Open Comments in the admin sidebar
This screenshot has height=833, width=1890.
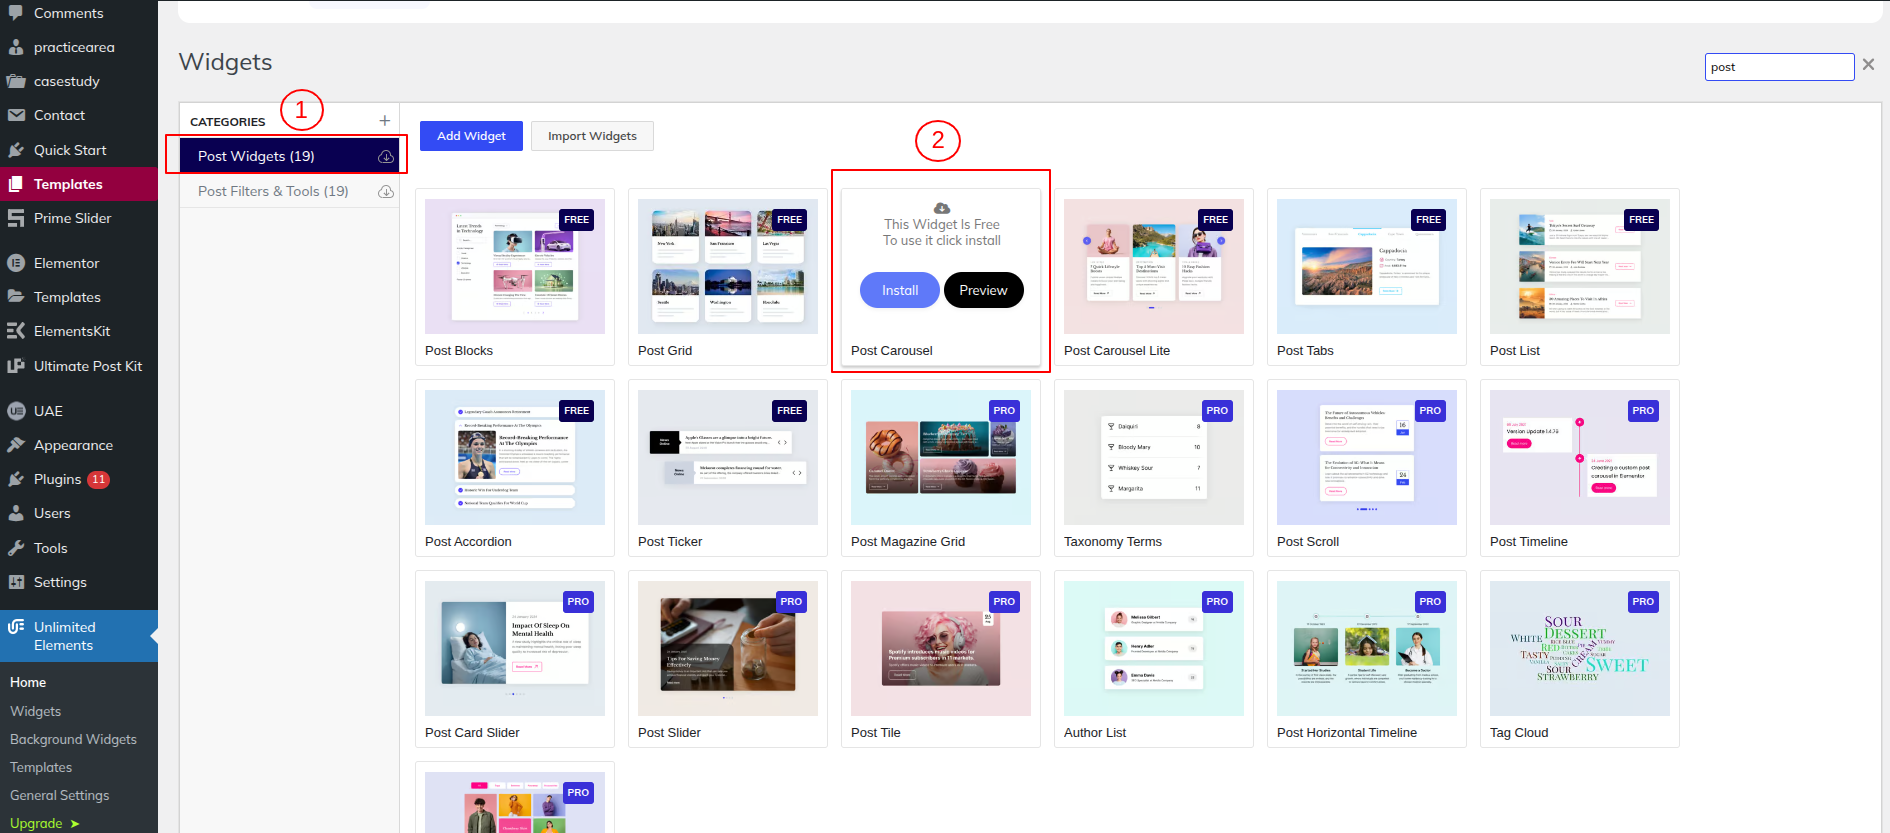coord(68,13)
